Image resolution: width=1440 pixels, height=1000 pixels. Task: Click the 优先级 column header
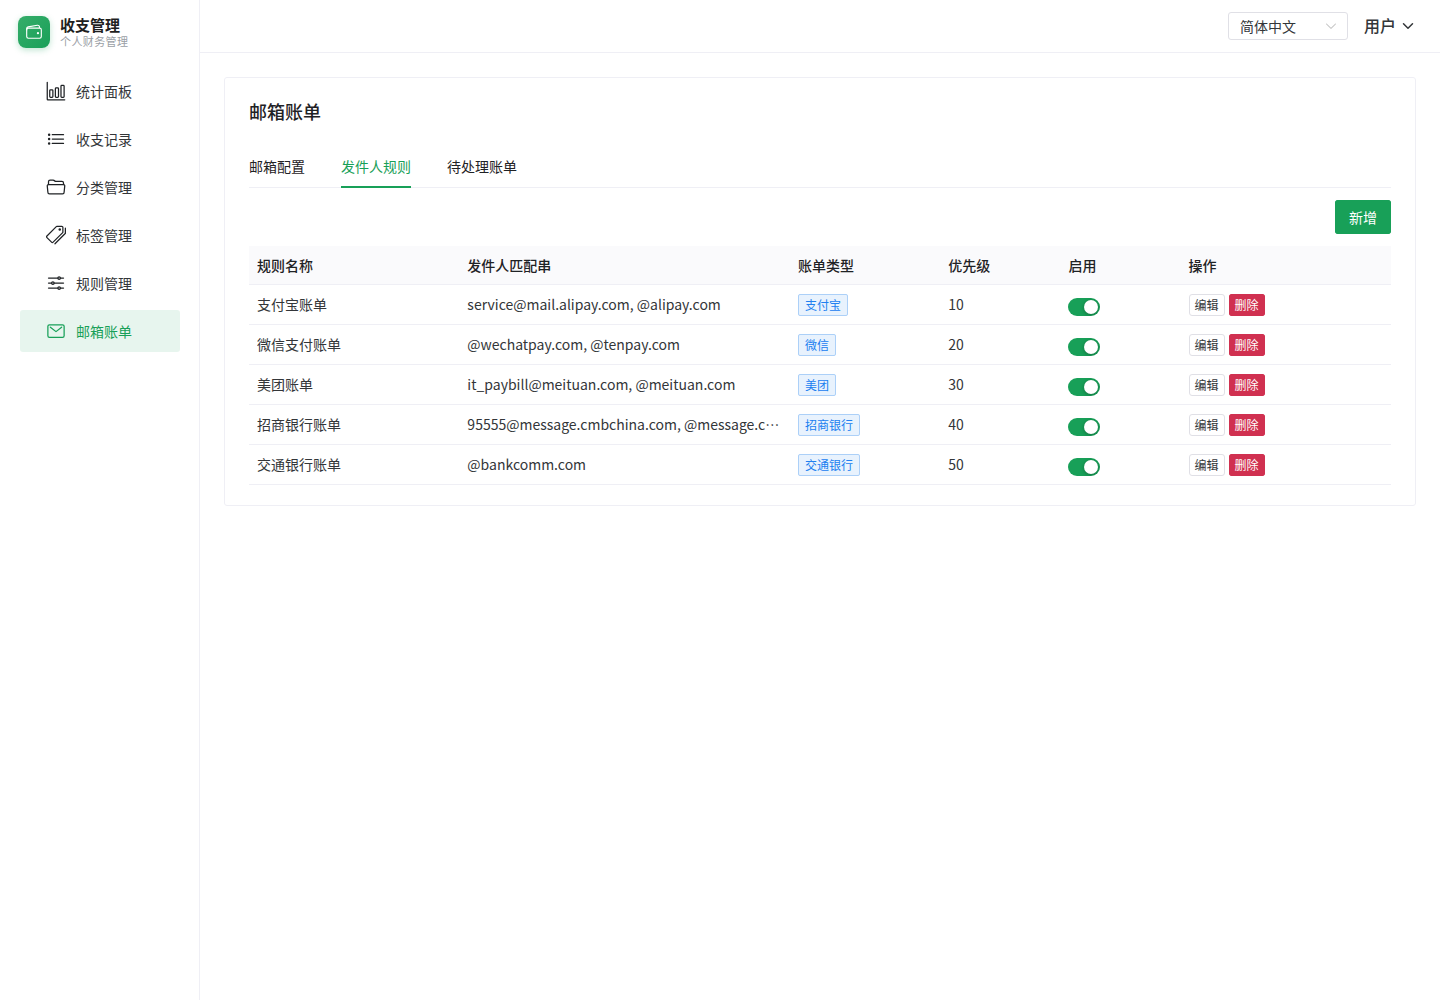tap(969, 266)
